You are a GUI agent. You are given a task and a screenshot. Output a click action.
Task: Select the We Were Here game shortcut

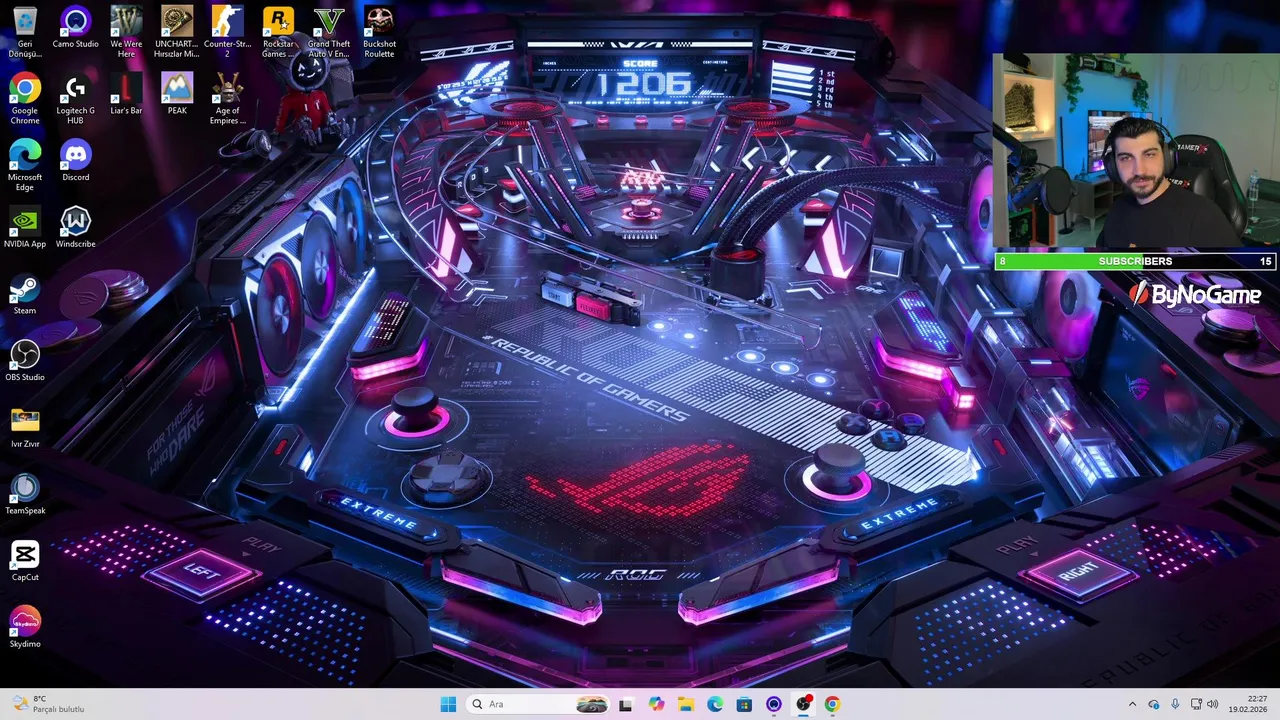[126, 32]
